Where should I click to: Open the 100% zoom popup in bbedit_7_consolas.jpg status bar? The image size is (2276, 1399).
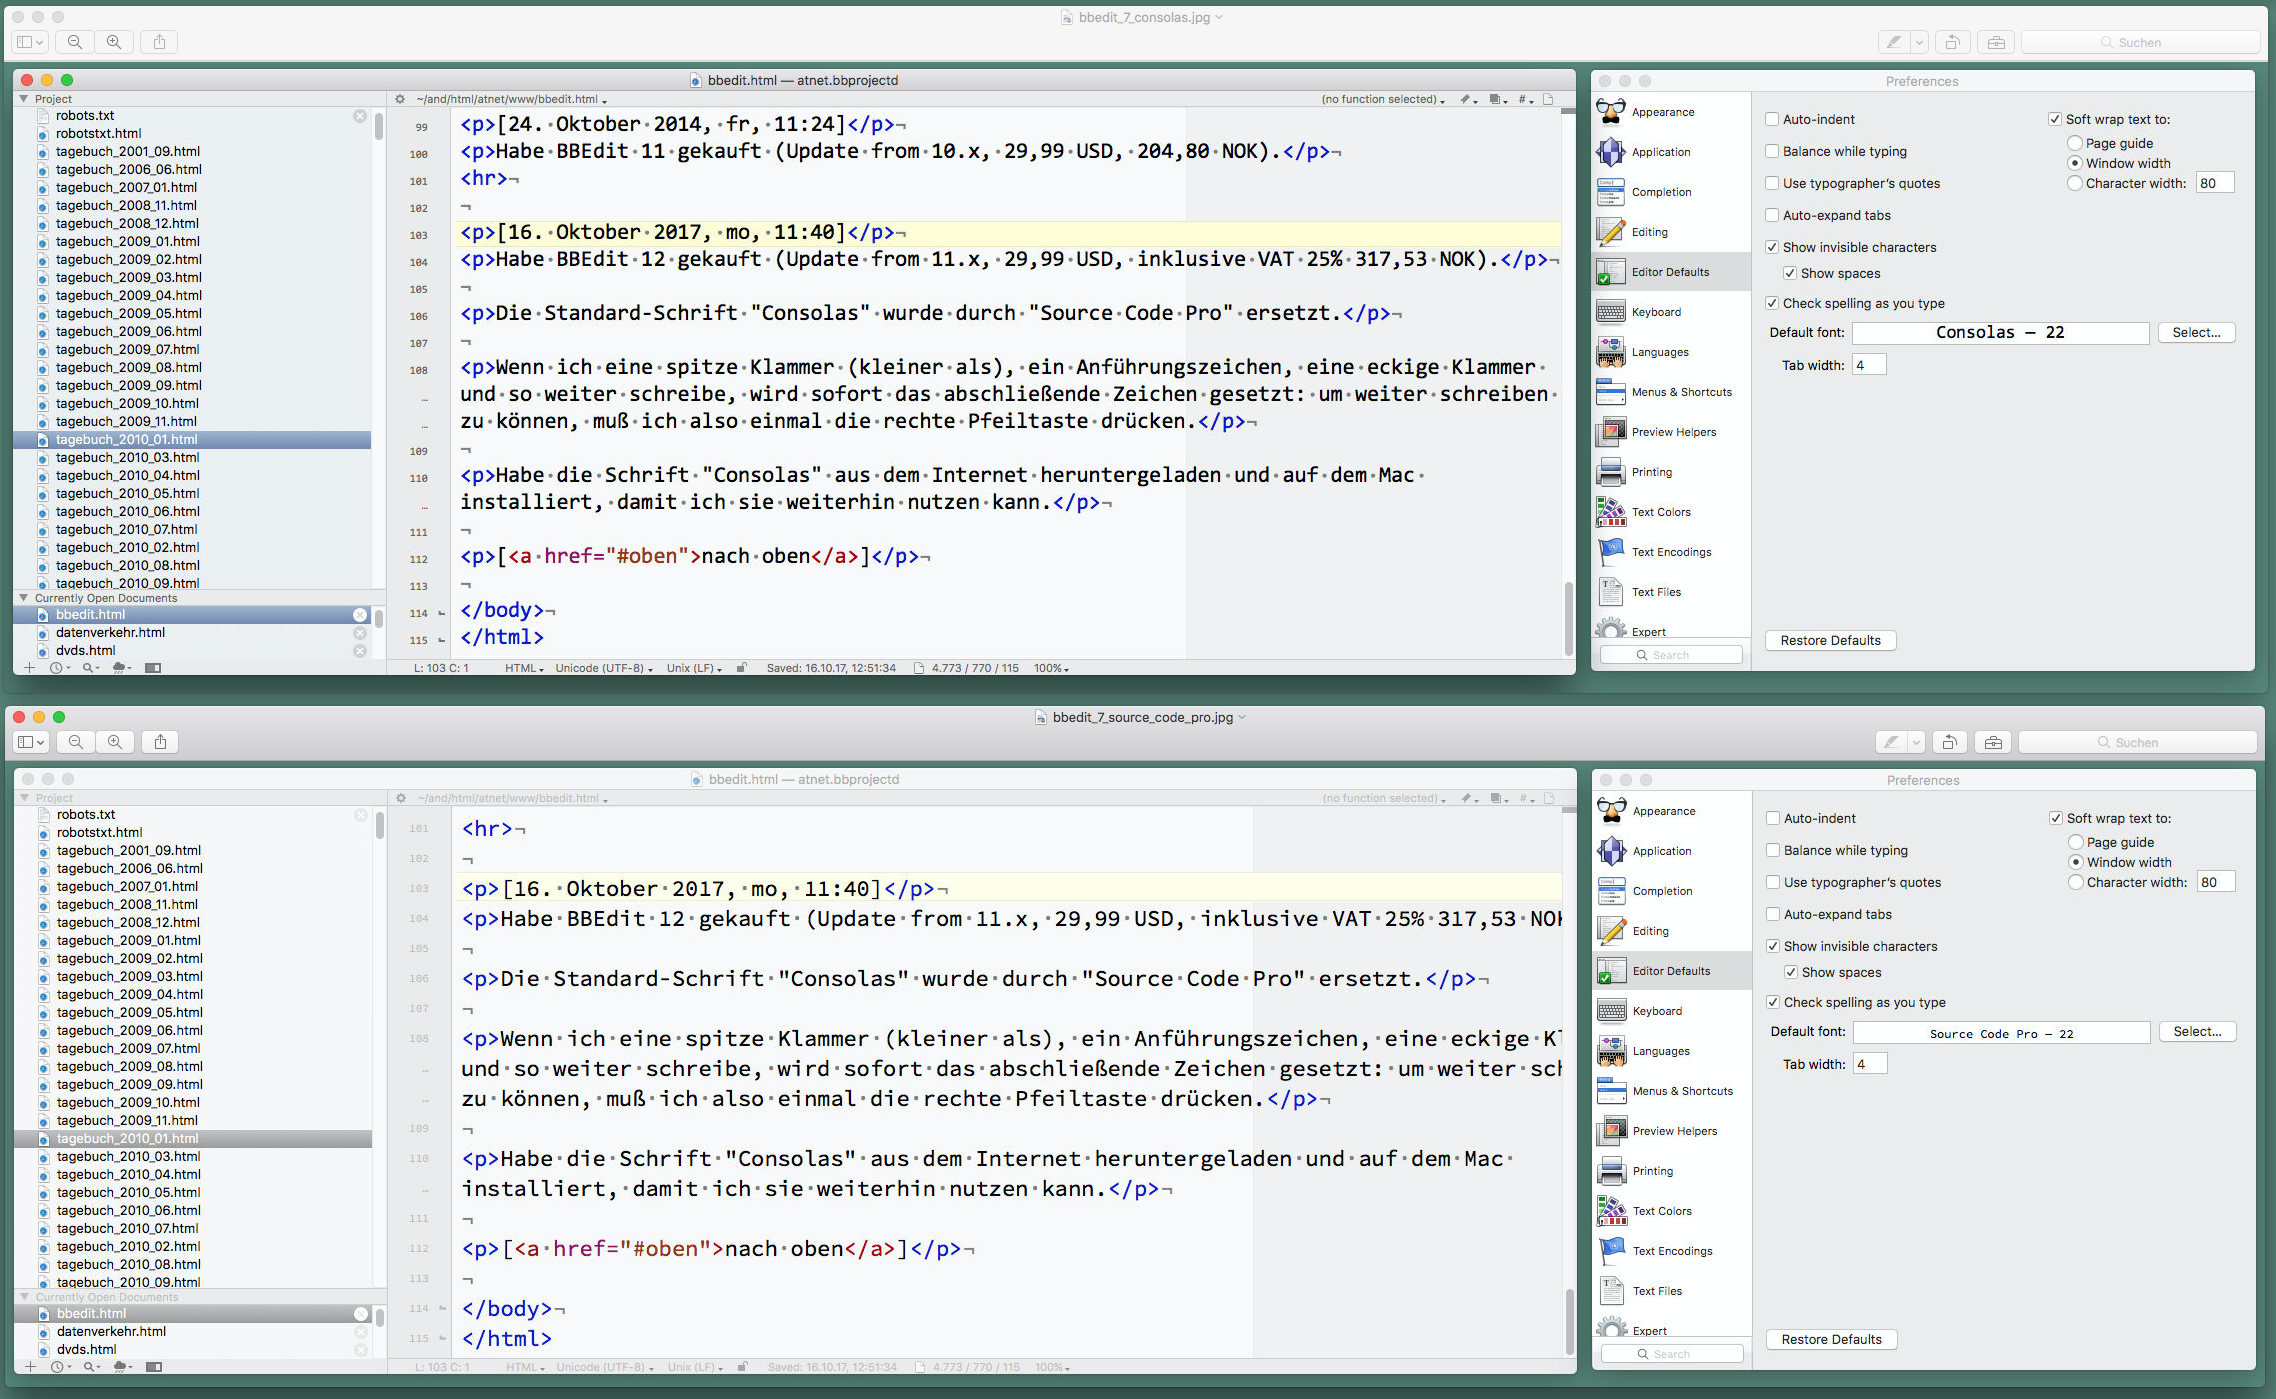pyautogui.click(x=1051, y=668)
